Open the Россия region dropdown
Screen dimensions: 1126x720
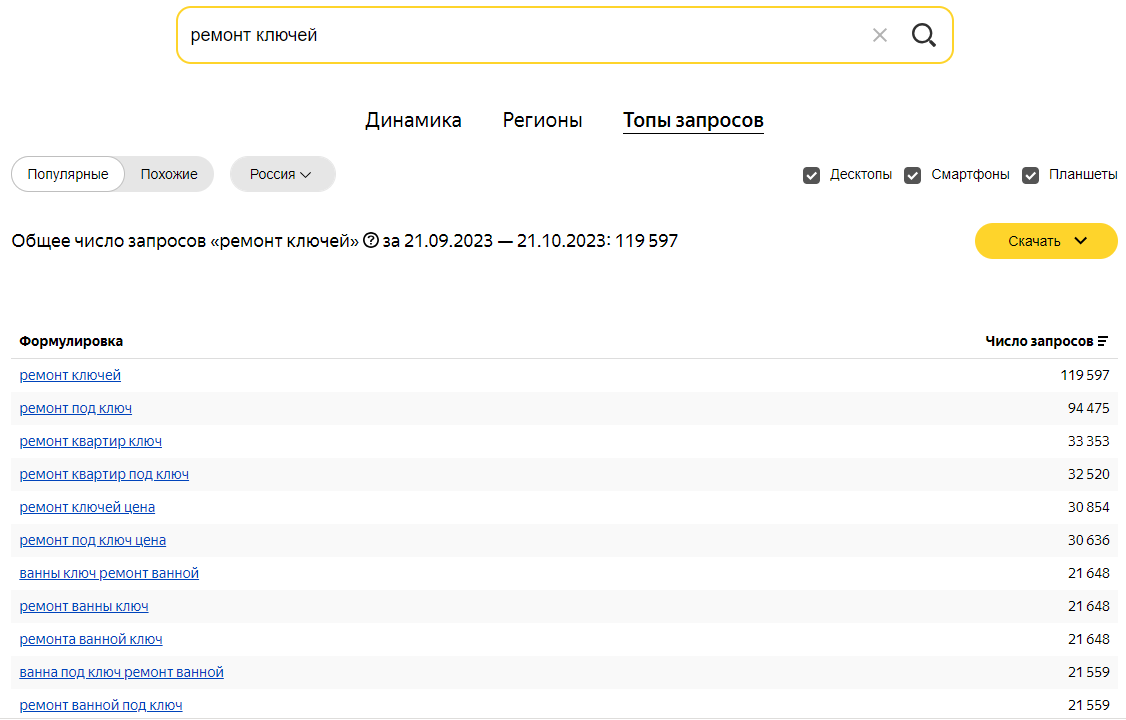coord(282,174)
